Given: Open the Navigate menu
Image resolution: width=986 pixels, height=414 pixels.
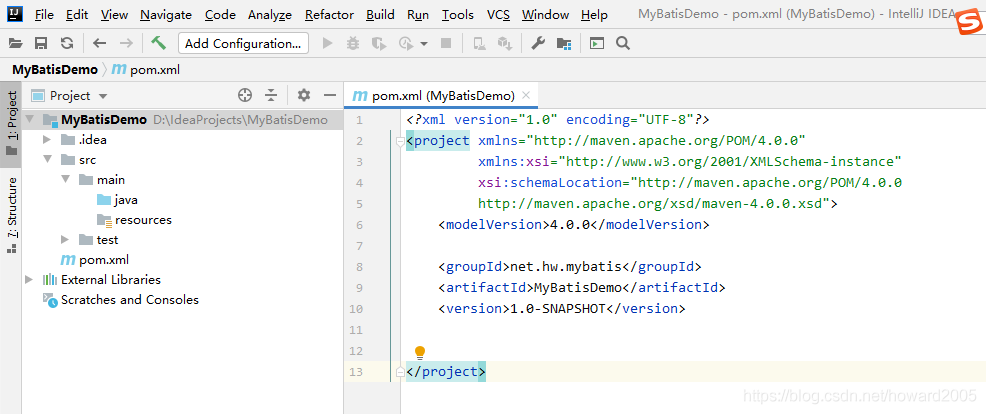Looking at the screenshot, I should [x=166, y=14].
